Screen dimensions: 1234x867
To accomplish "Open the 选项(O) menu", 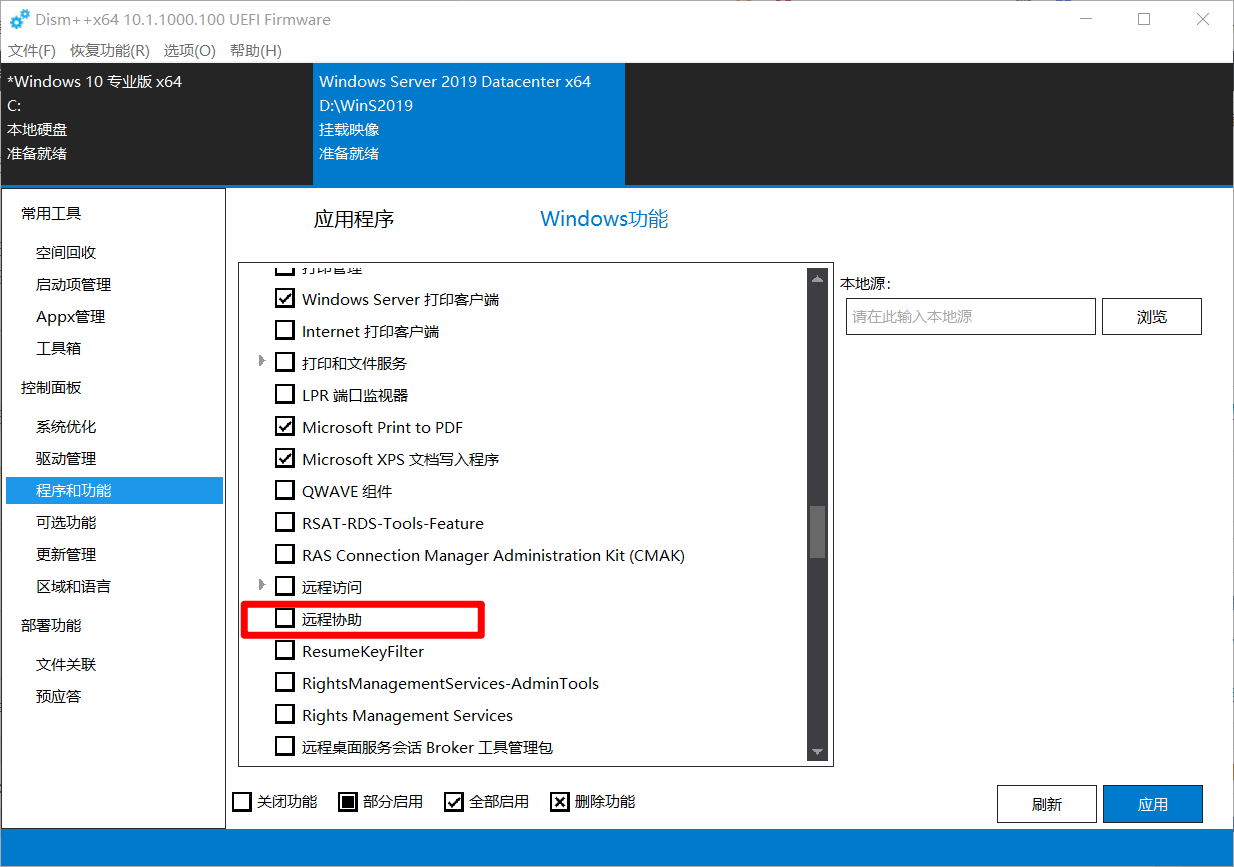I will [190, 50].
